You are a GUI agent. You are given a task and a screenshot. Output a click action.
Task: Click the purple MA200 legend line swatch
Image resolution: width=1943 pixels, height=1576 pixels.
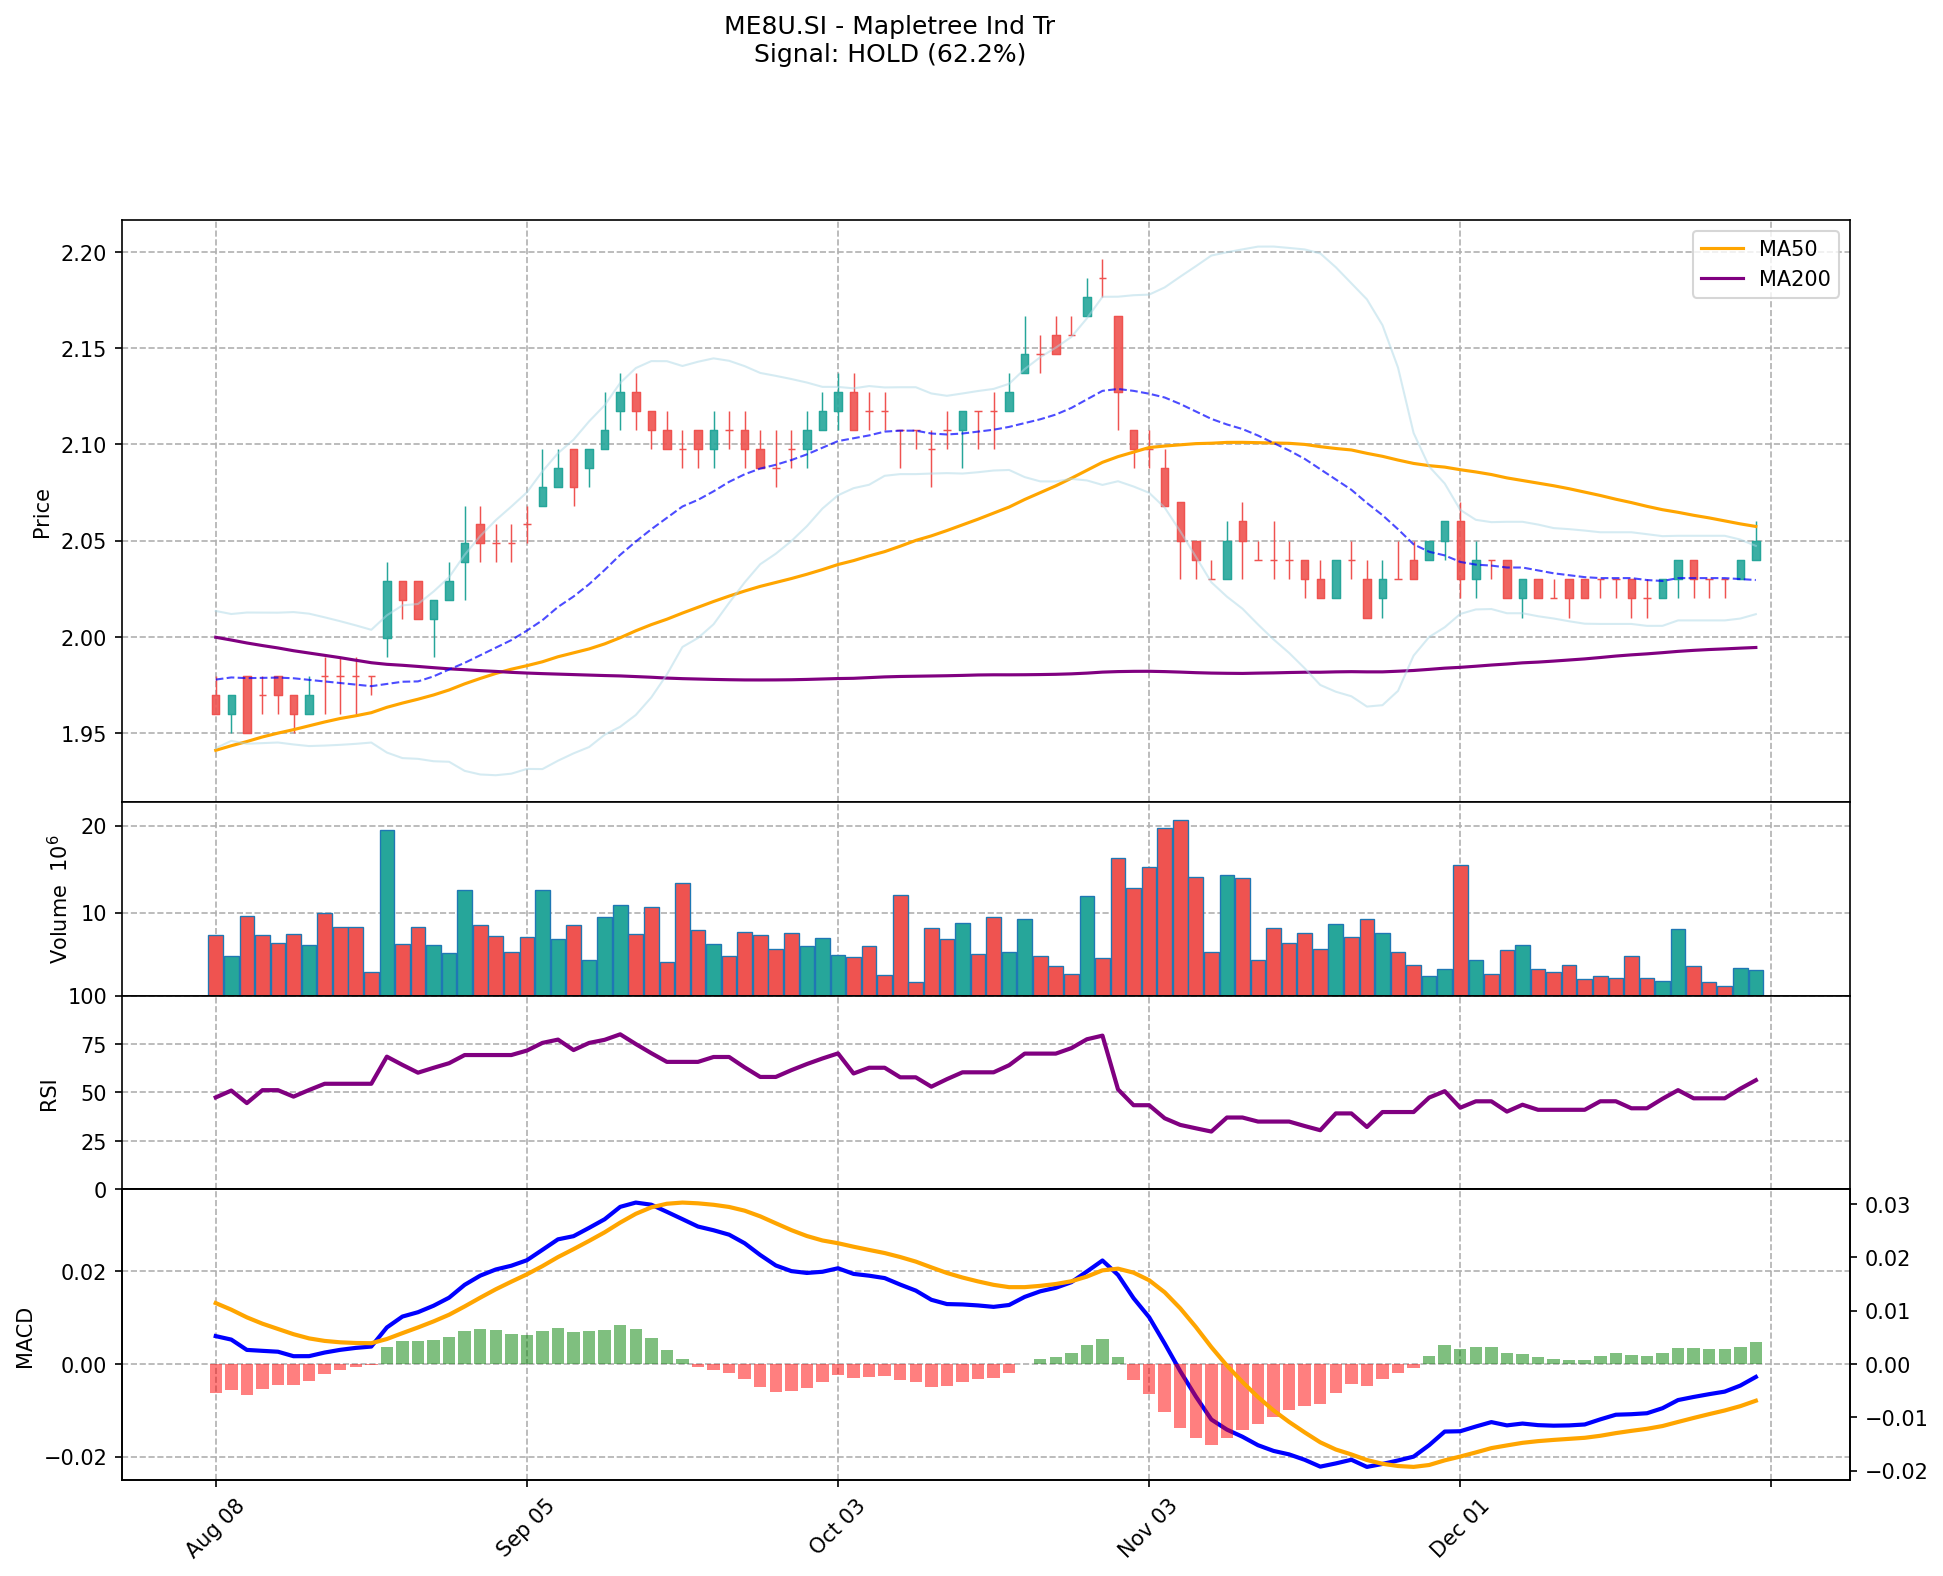1724,279
